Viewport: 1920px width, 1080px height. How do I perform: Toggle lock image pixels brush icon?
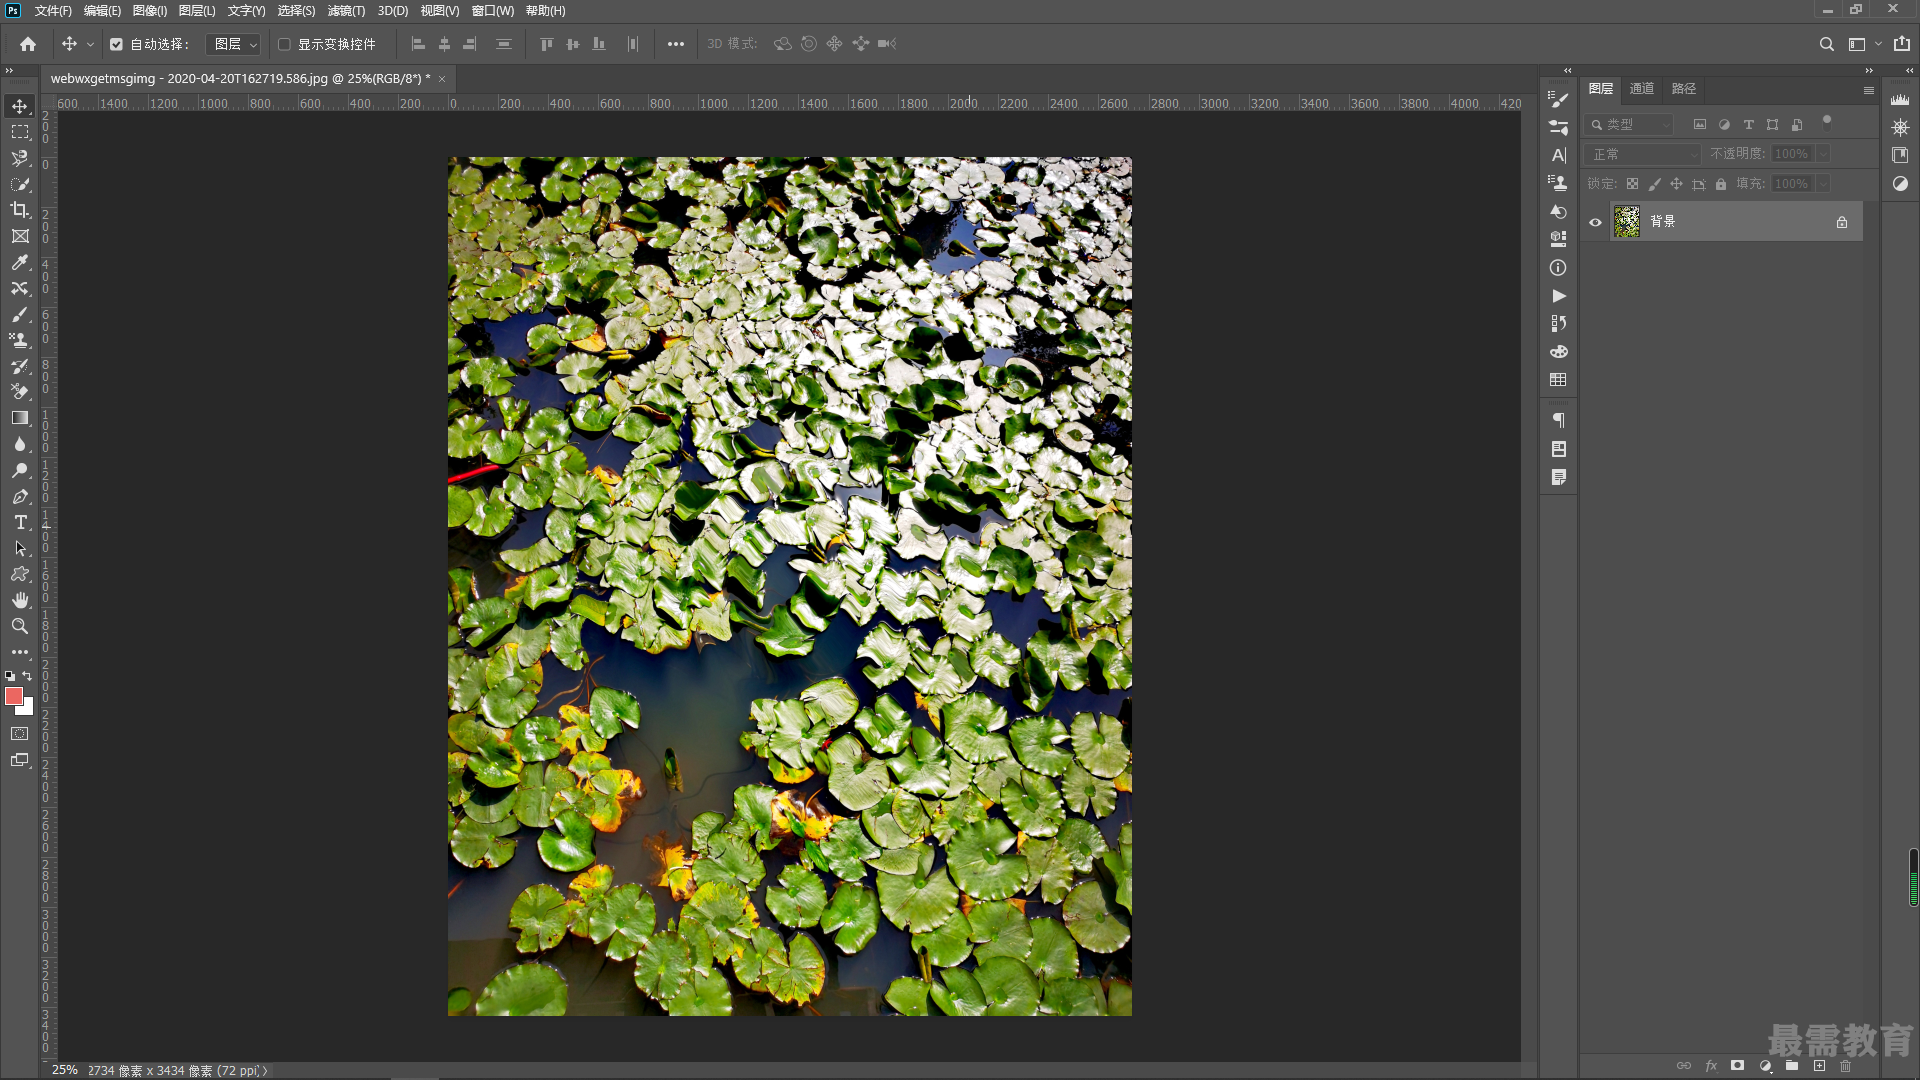point(1654,184)
